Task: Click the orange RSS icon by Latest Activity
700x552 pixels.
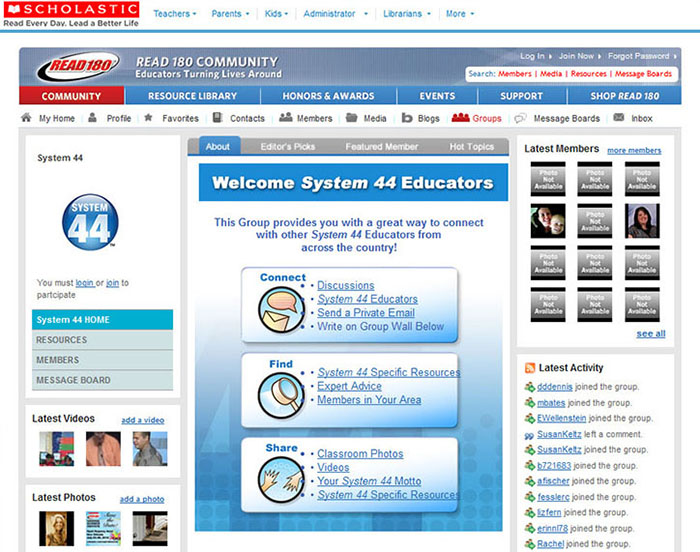Action: pyautogui.click(x=530, y=368)
